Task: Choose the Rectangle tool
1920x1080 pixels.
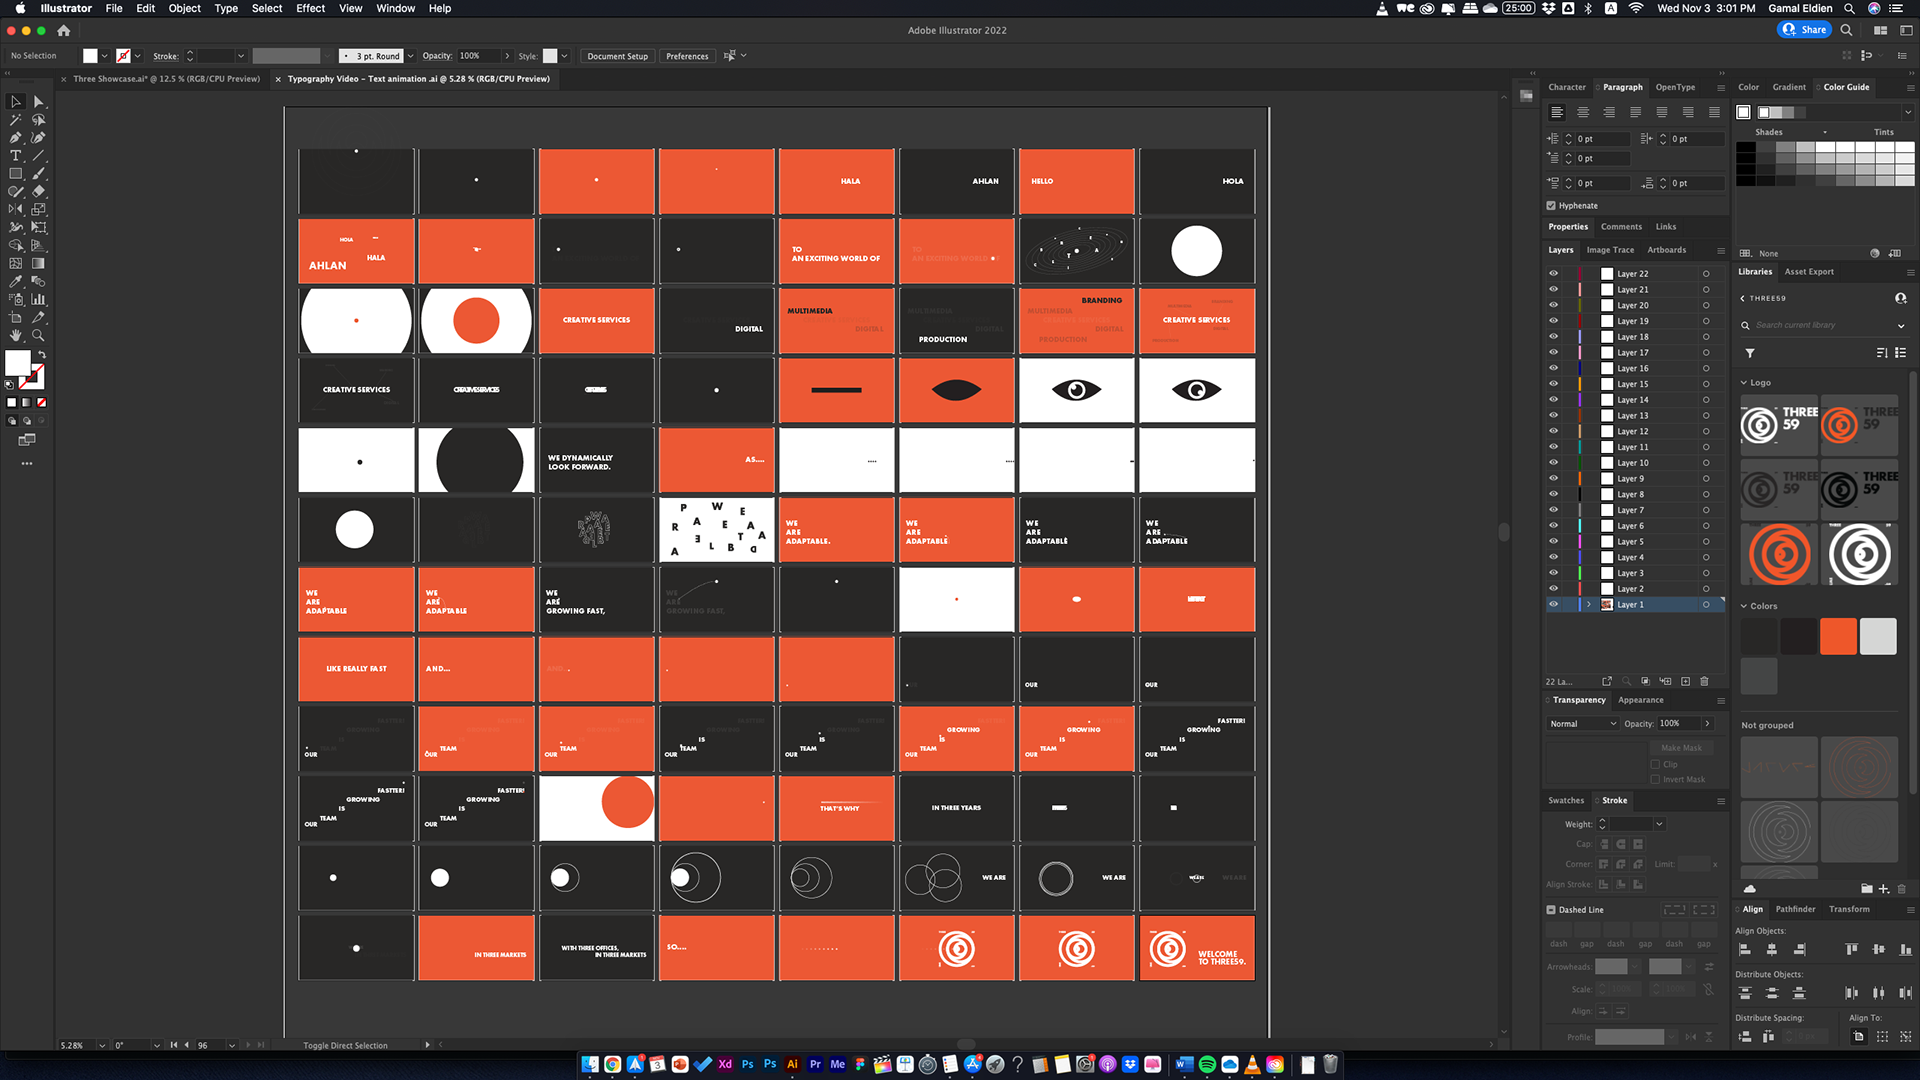Action: (15, 174)
